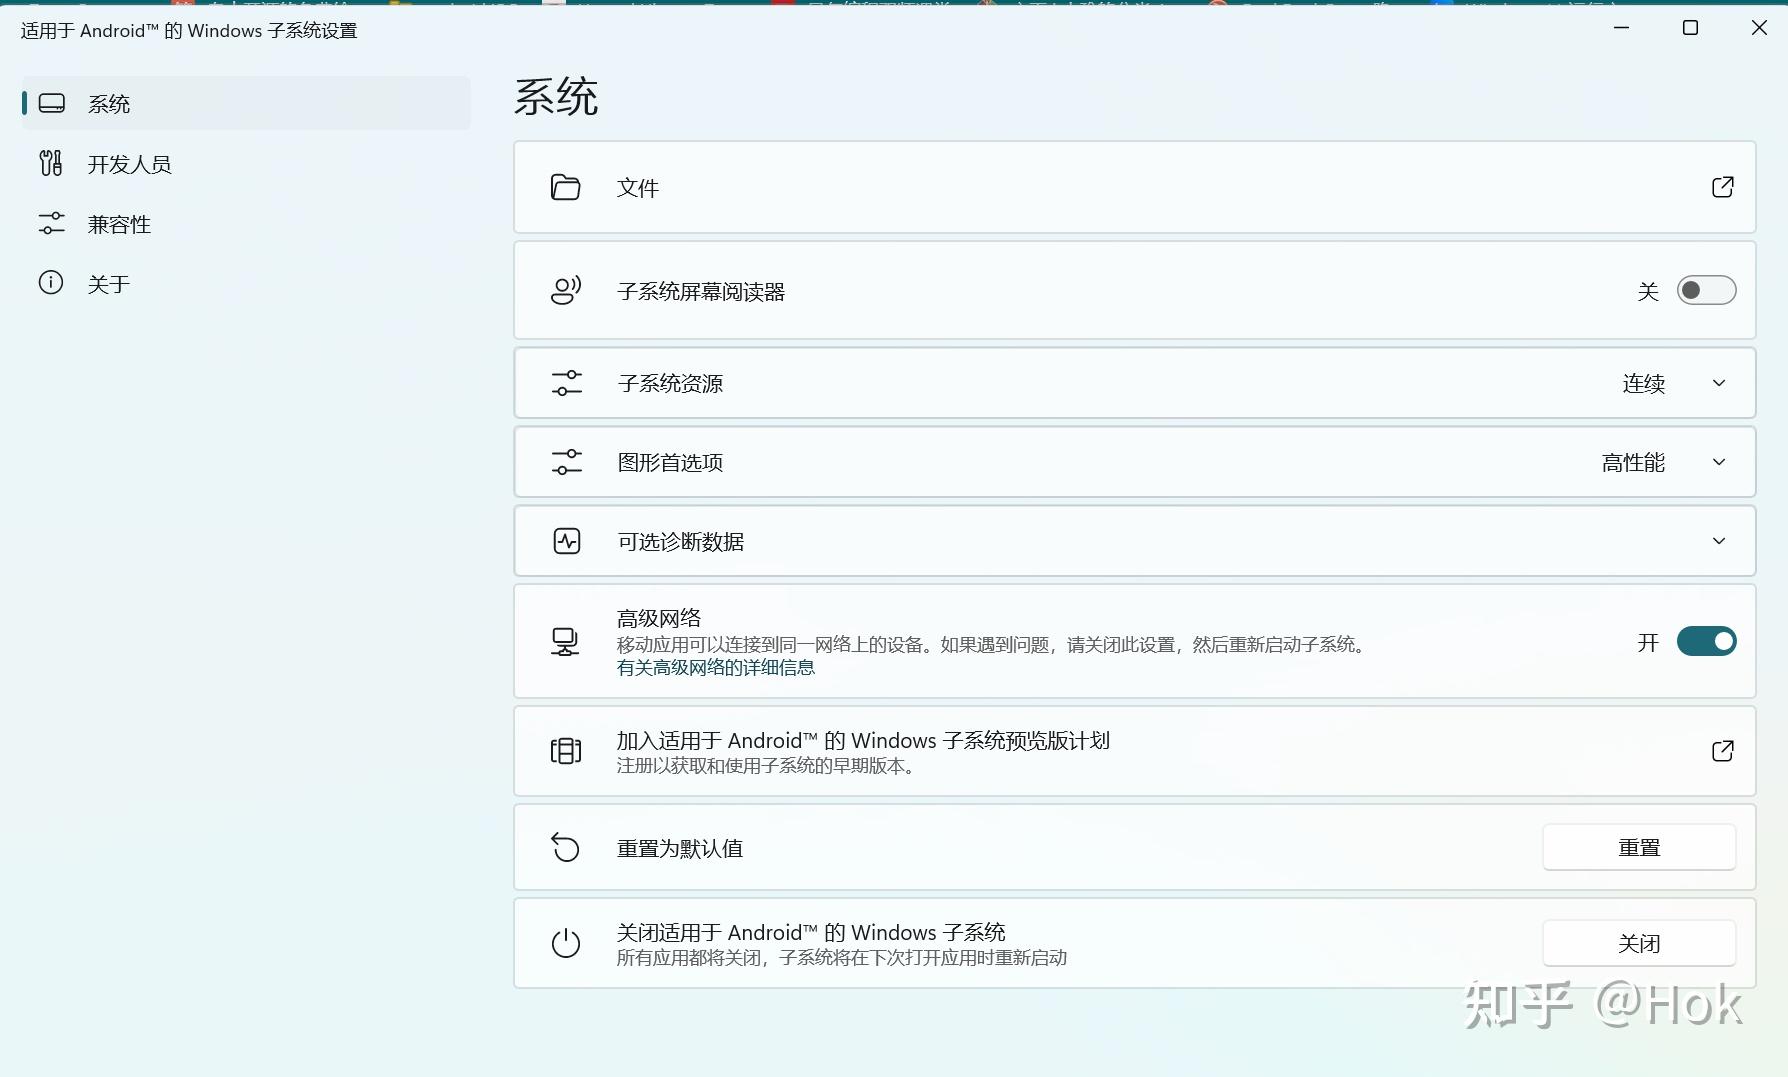Click the 兼容性 sliders icon
Image resolution: width=1788 pixels, height=1077 pixels.
[51, 223]
